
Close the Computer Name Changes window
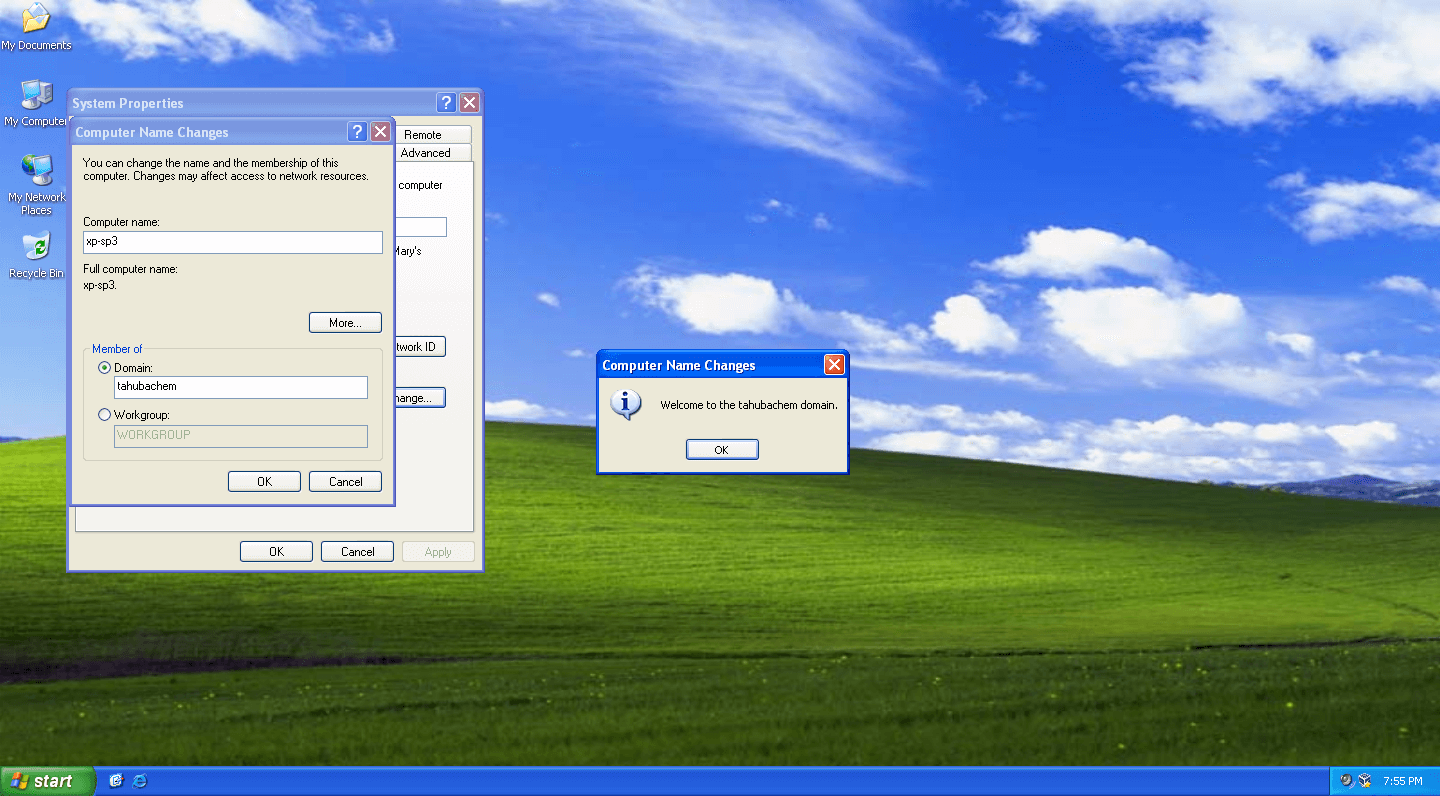tap(380, 132)
